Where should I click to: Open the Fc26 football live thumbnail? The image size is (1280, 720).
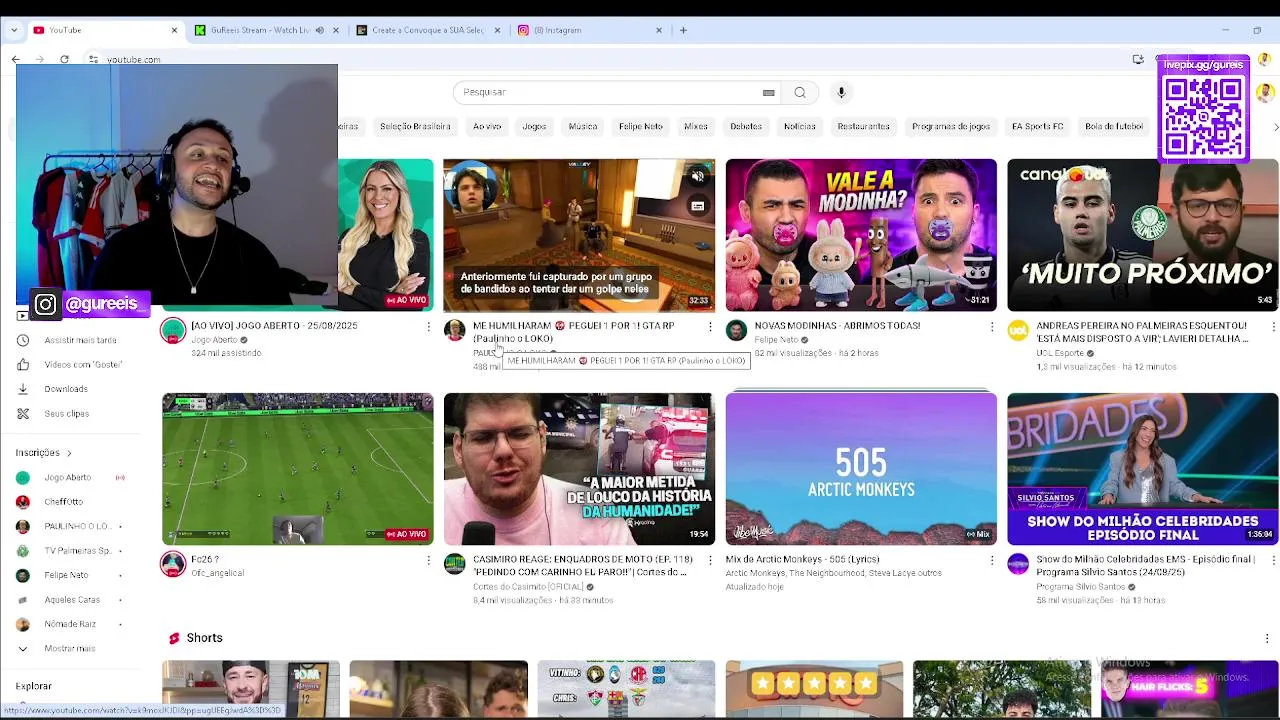[297, 469]
